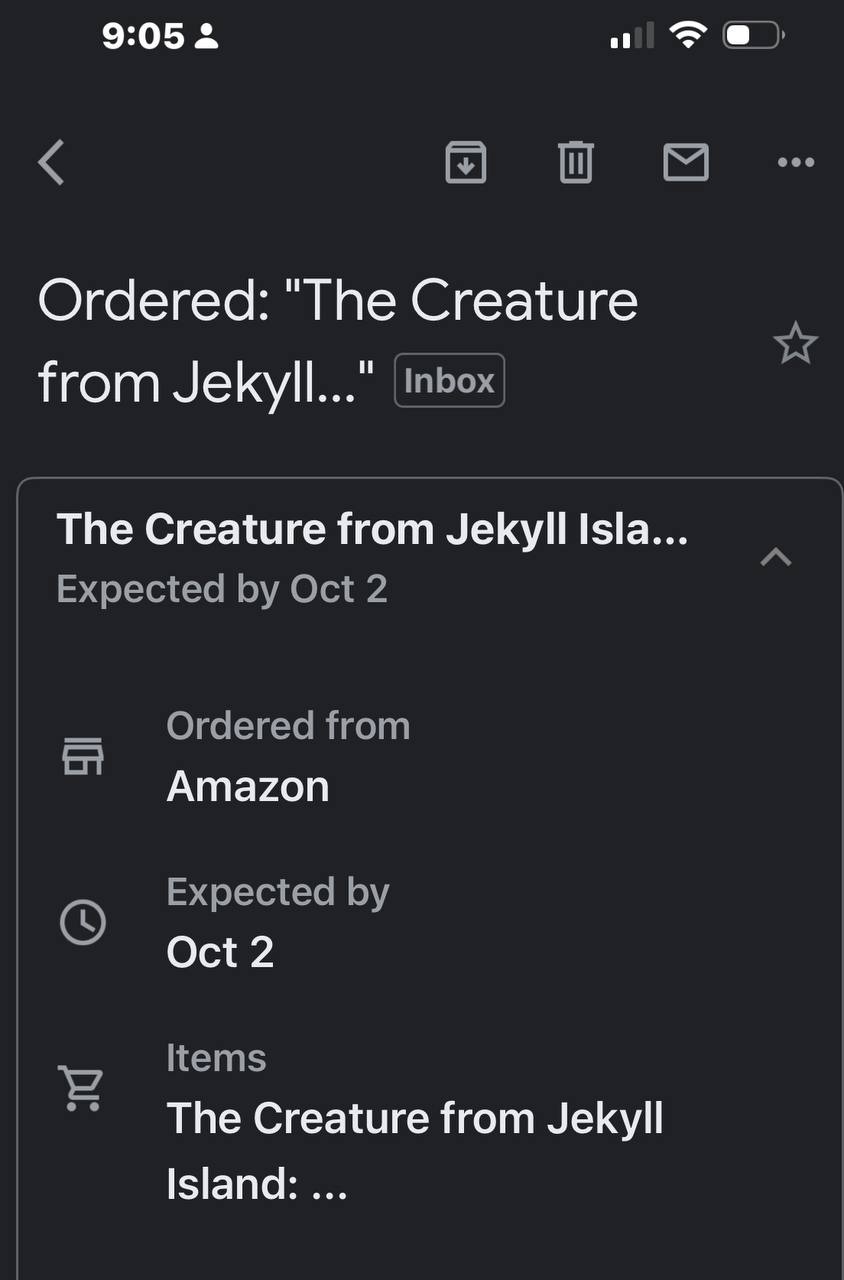The height and width of the screenshot is (1280, 844).
Task: Tap the Wi-Fi status bar icon
Action: [688, 37]
